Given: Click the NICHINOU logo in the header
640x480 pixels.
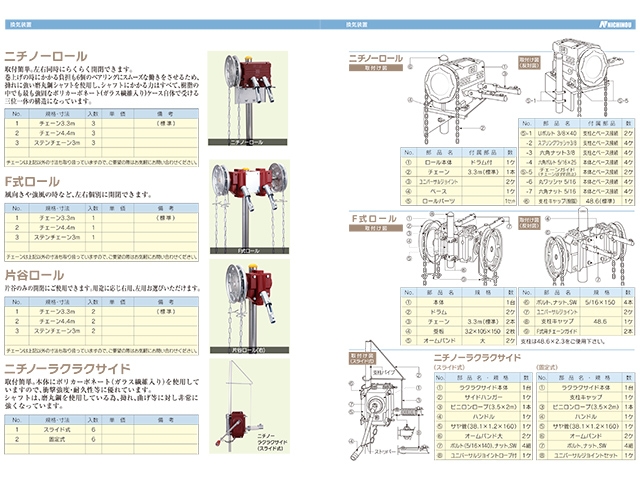Looking at the screenshot, I should tap(617, 24).
